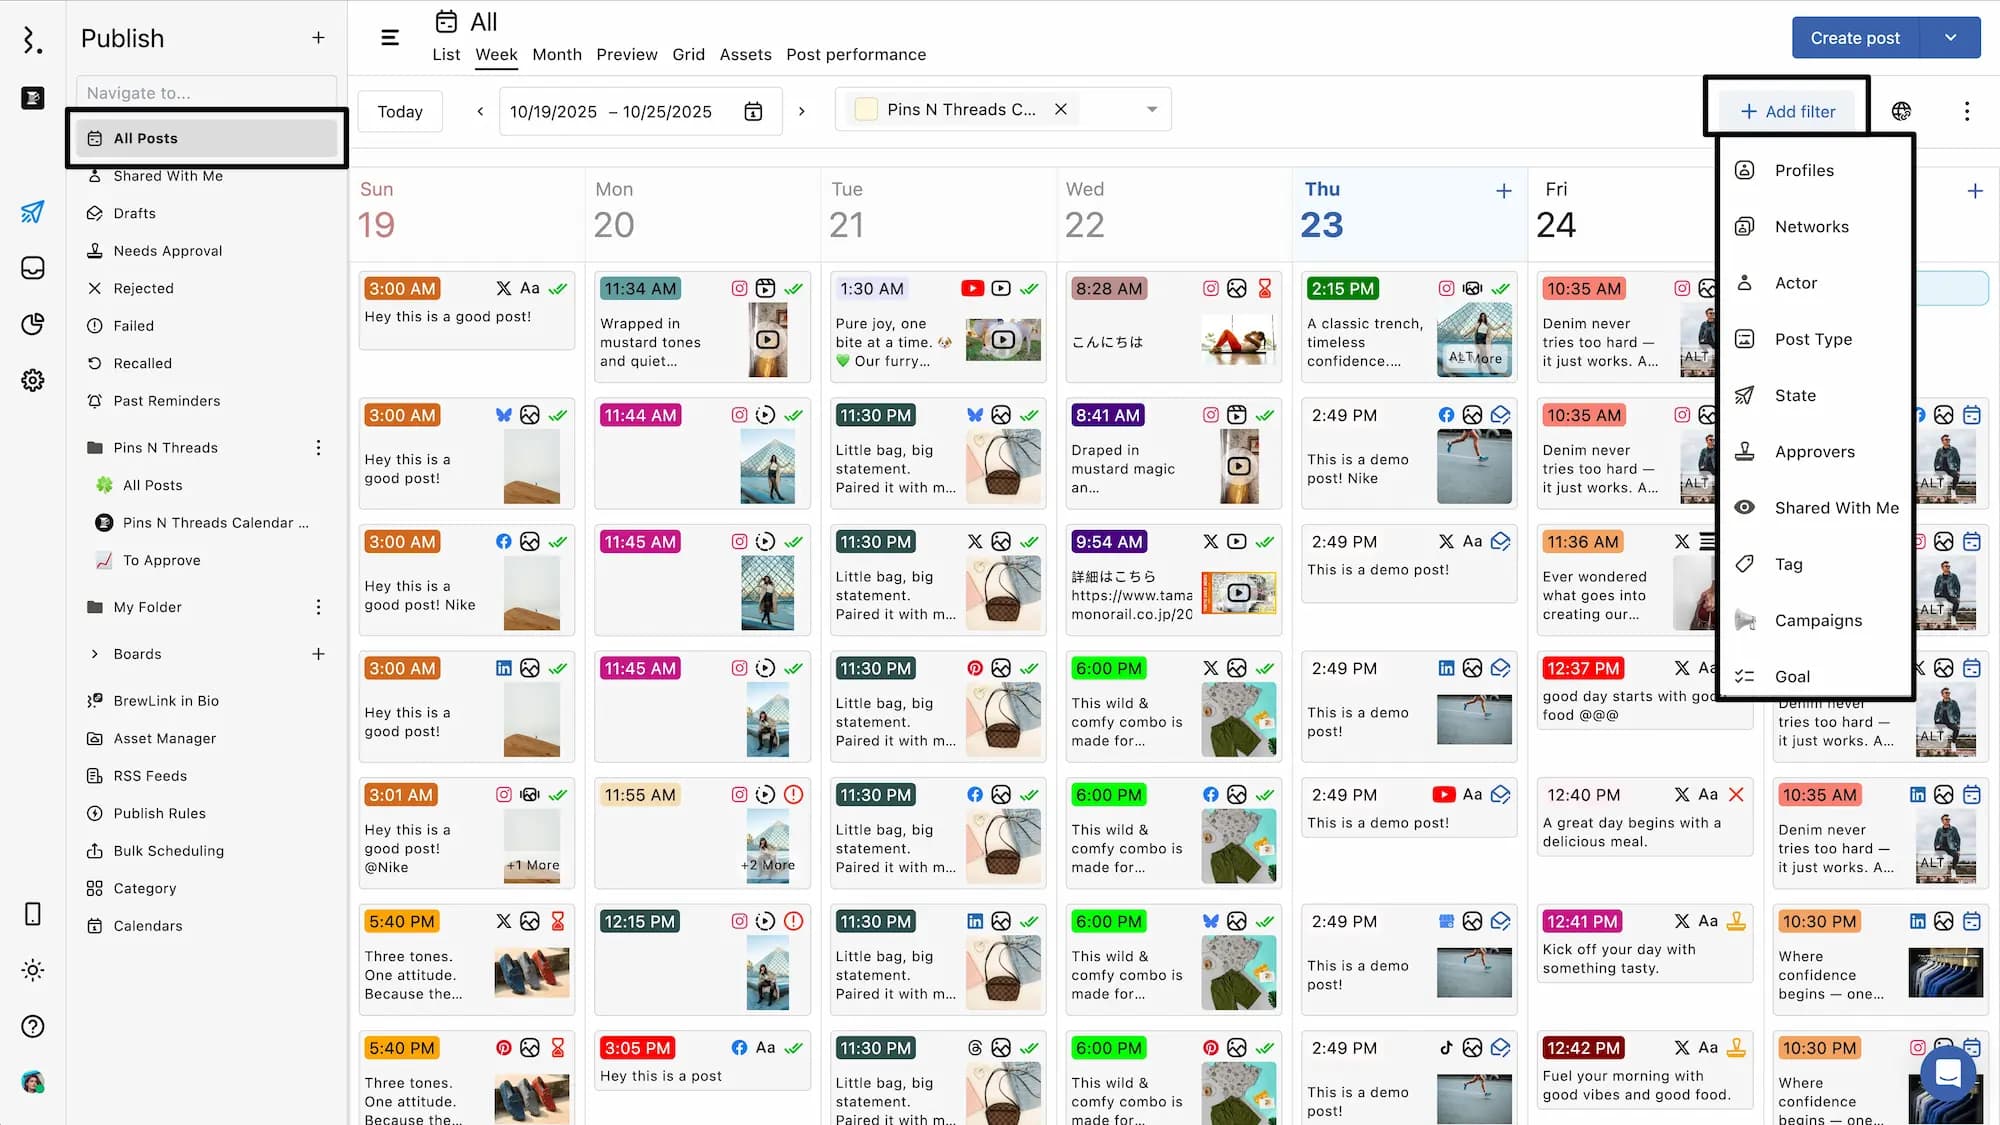This screenshot has width=2000, height=1125.
Task: Expand the Boards section chevron
Action: point(95,654)
